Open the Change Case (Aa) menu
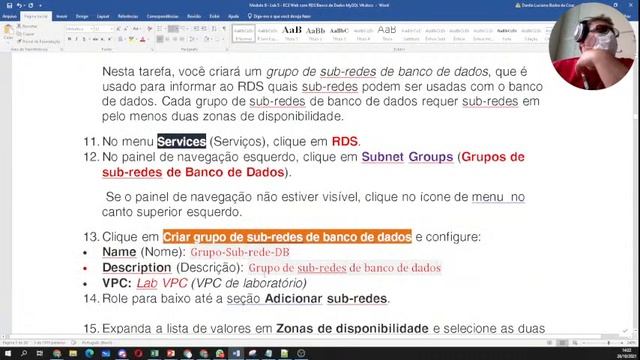 tap(136, 29)
